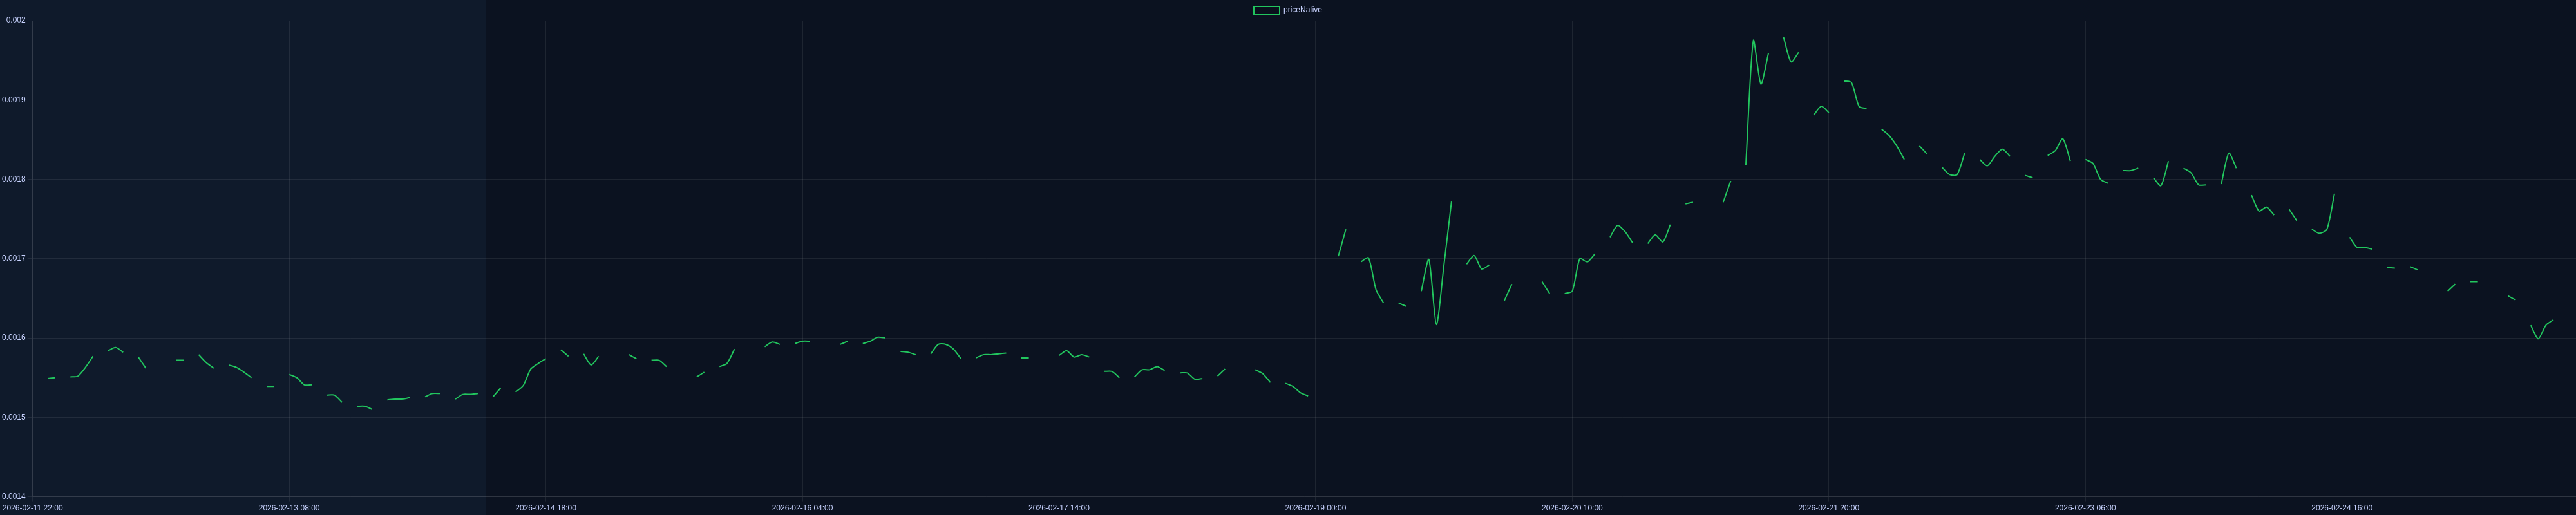The height and width of the screenshot is (515, 2576).
Task: Click the 0.0018 y-axis label
Action: 14,179
